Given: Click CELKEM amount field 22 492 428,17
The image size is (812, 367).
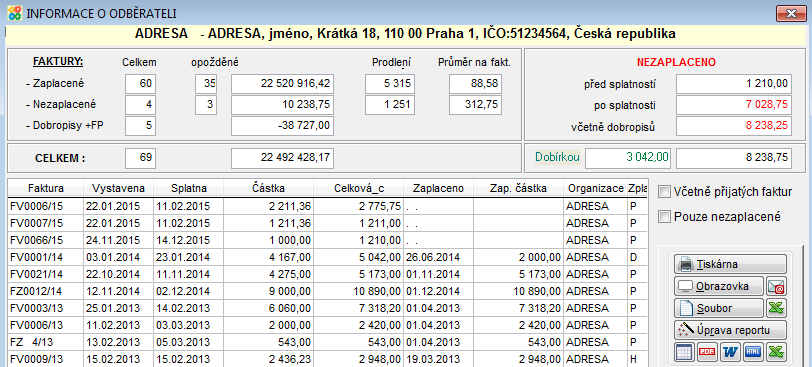Looking at the screenshot, I should click(282, 159).
